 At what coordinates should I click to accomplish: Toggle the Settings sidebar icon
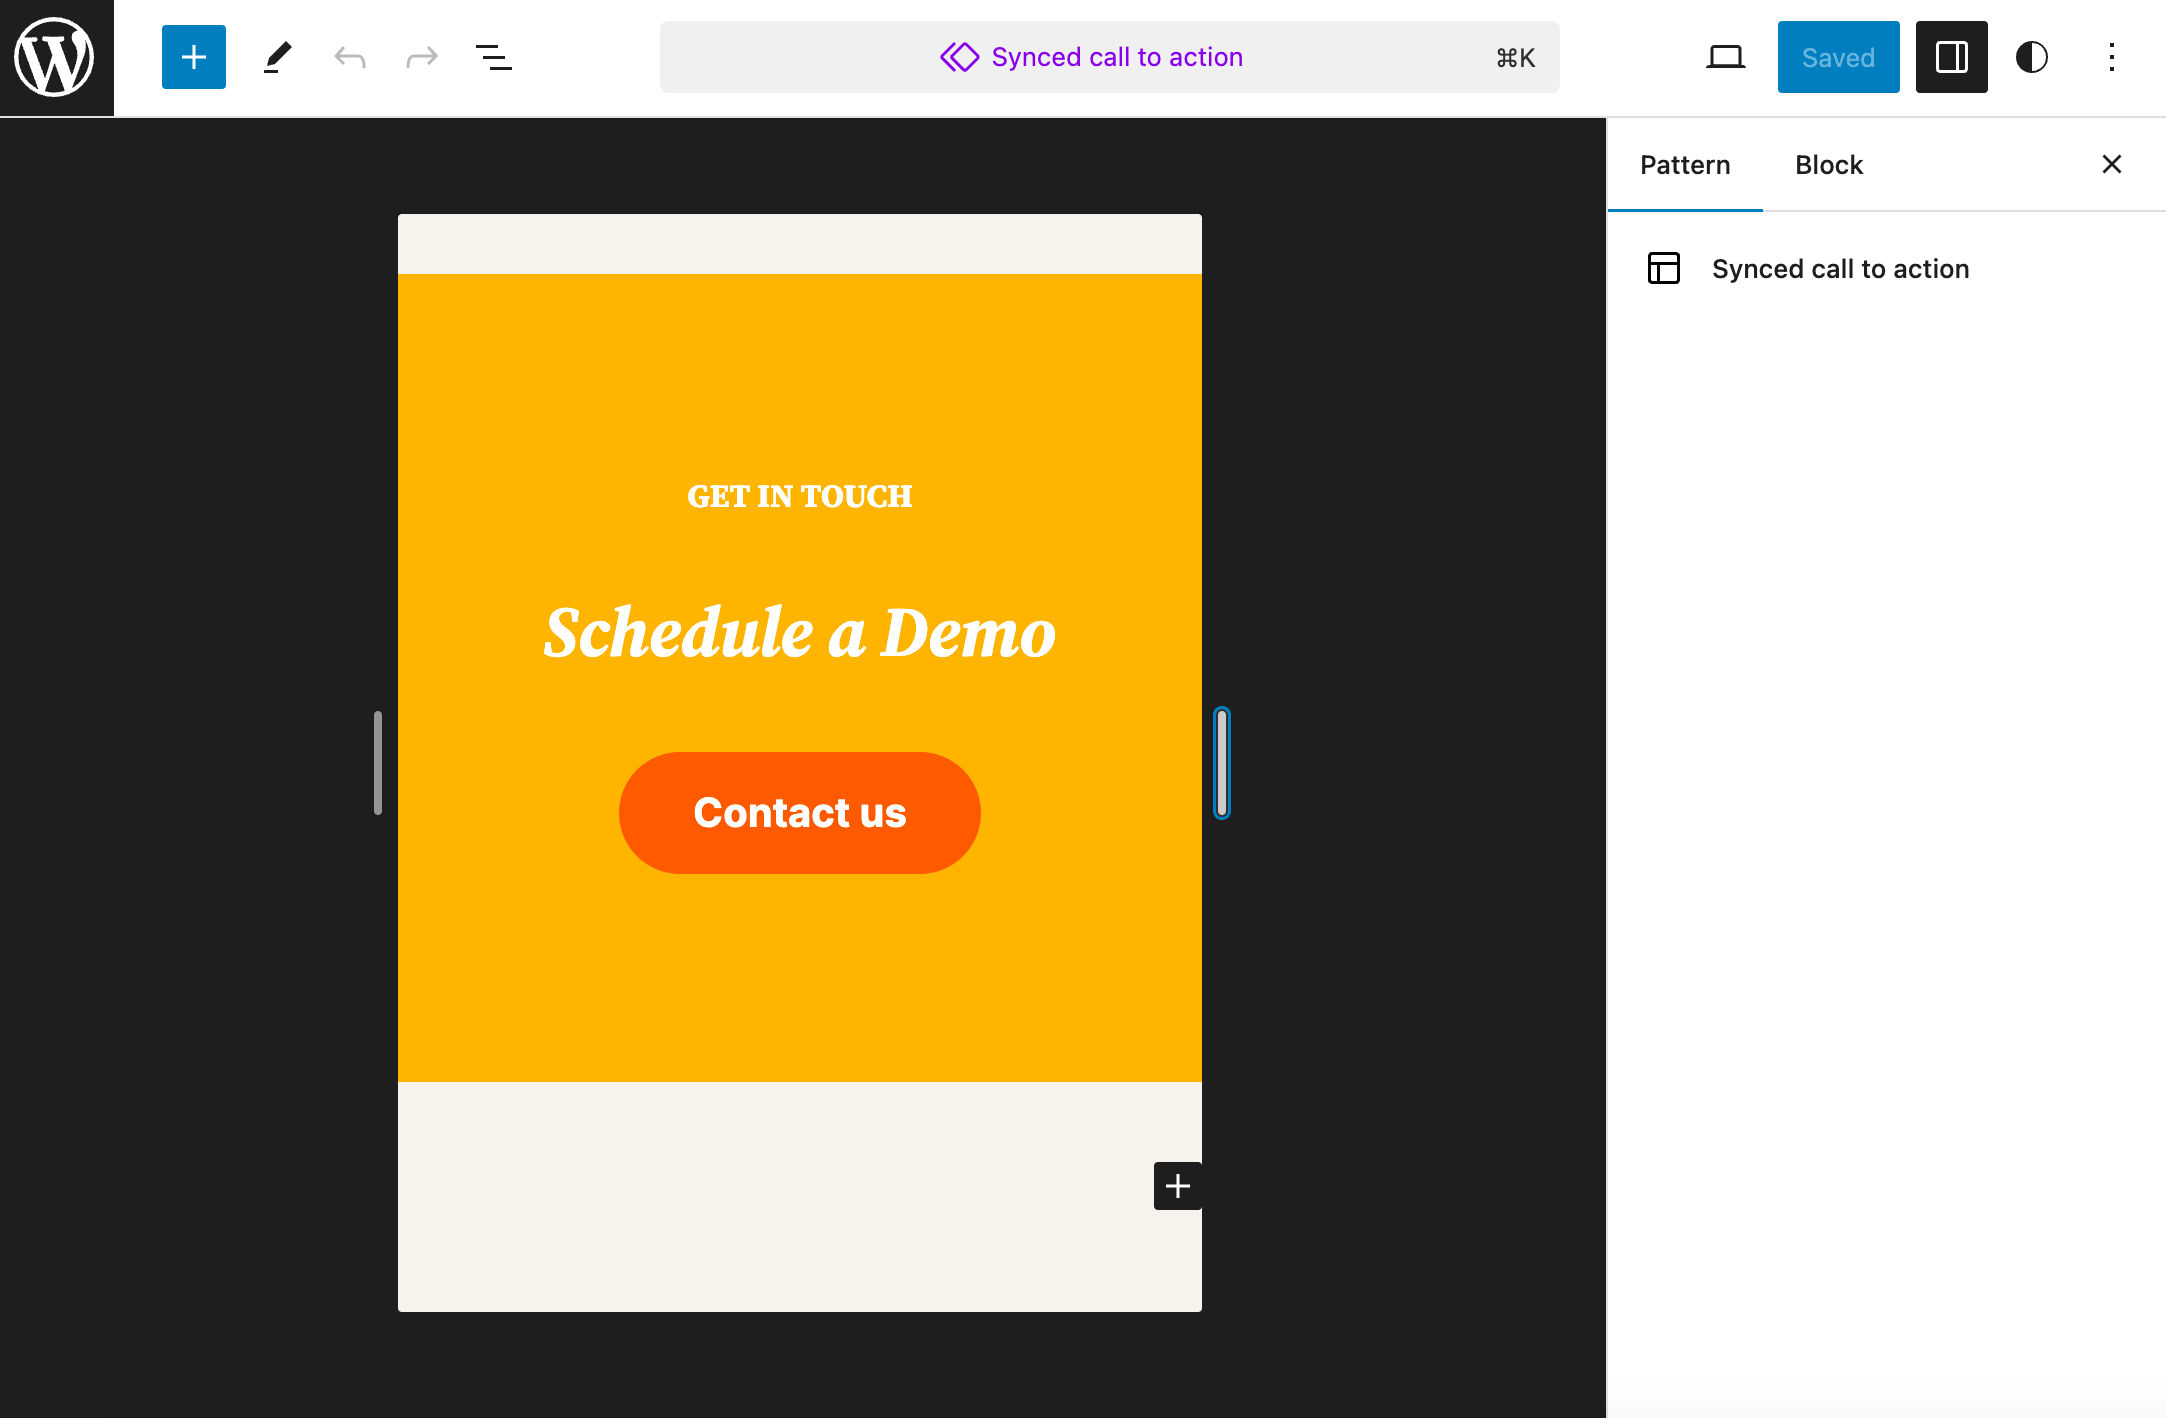point(1951,55)
